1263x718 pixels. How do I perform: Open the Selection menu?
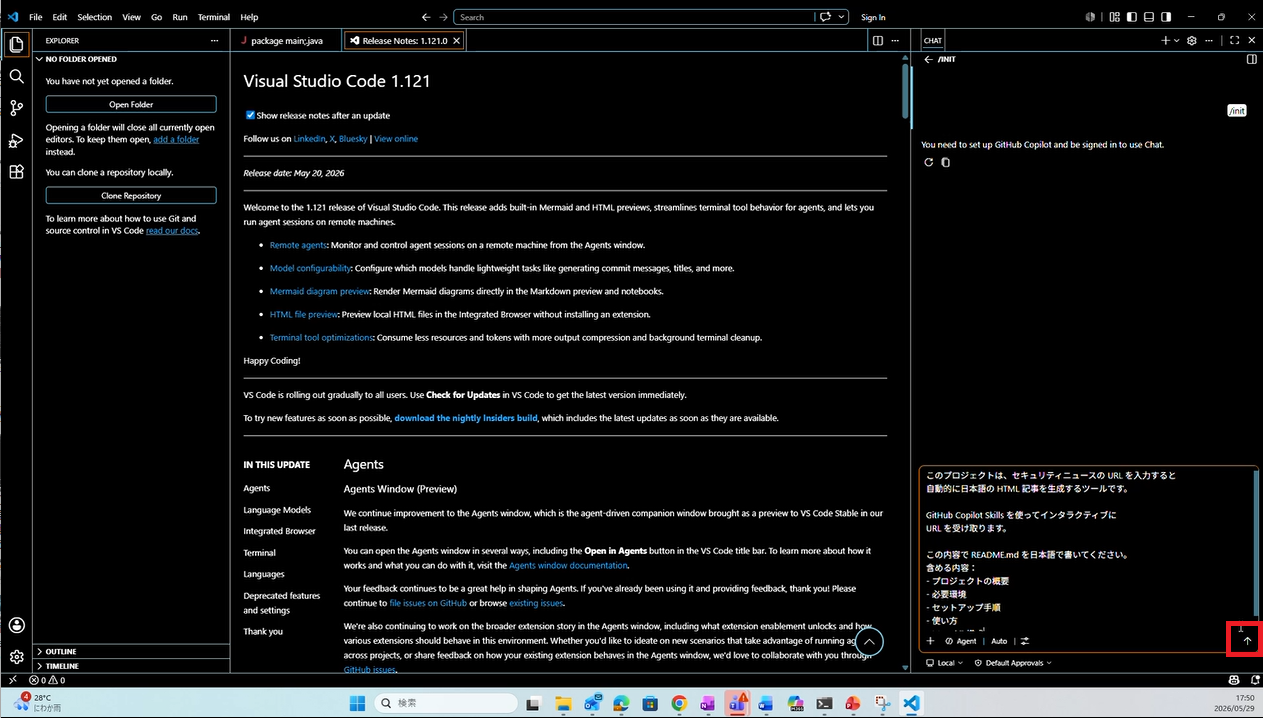coord(95,17)
